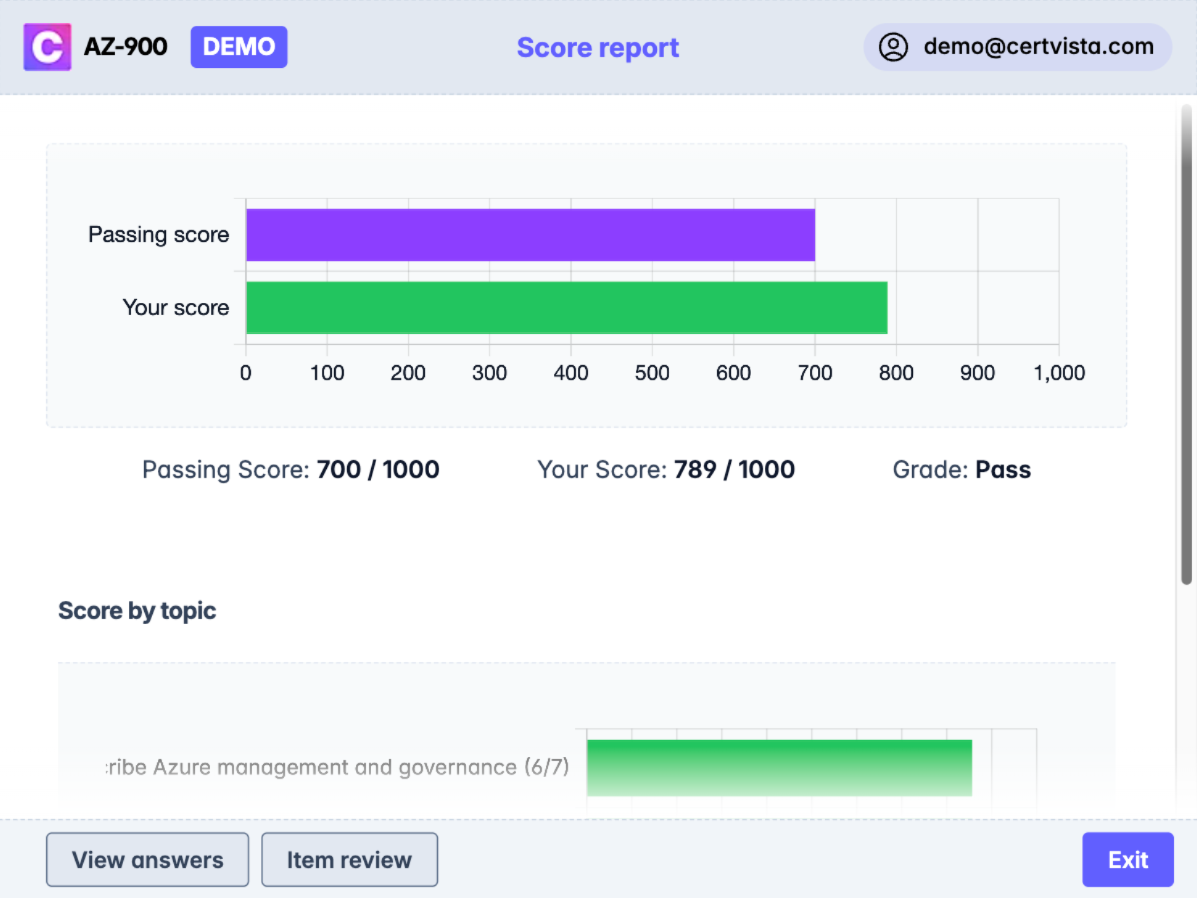Click the right-side scrollbar
The image size is (1197, 898).
coord(1188,340)
